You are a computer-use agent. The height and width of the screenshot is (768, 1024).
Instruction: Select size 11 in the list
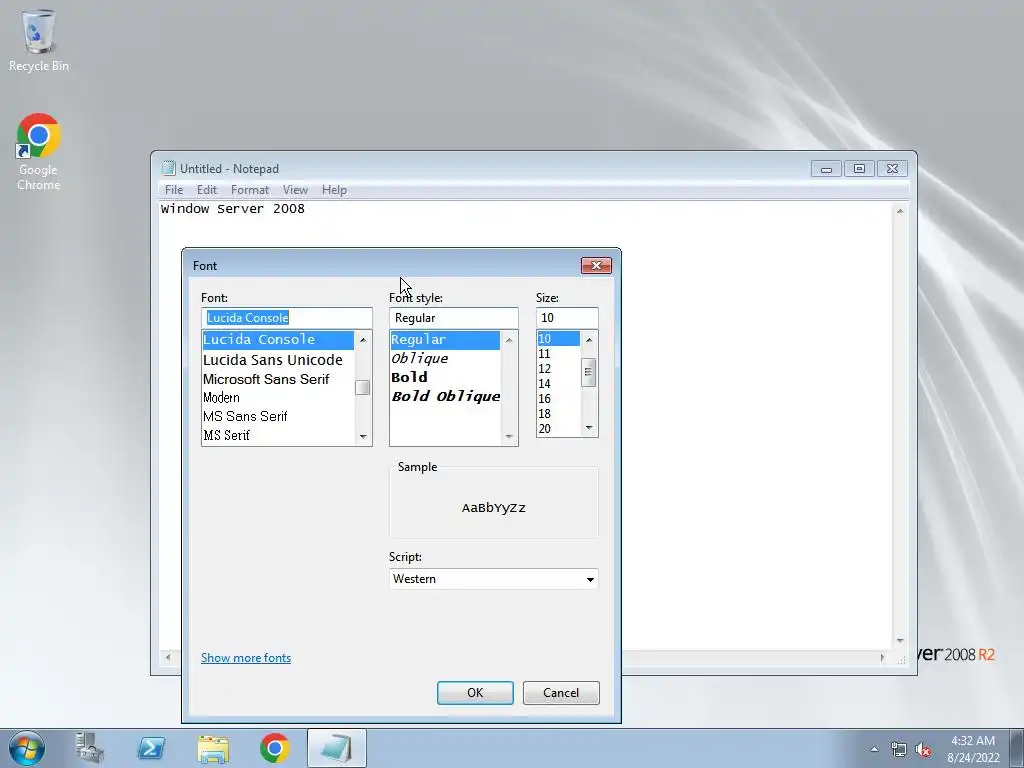[x=558, y=354]
